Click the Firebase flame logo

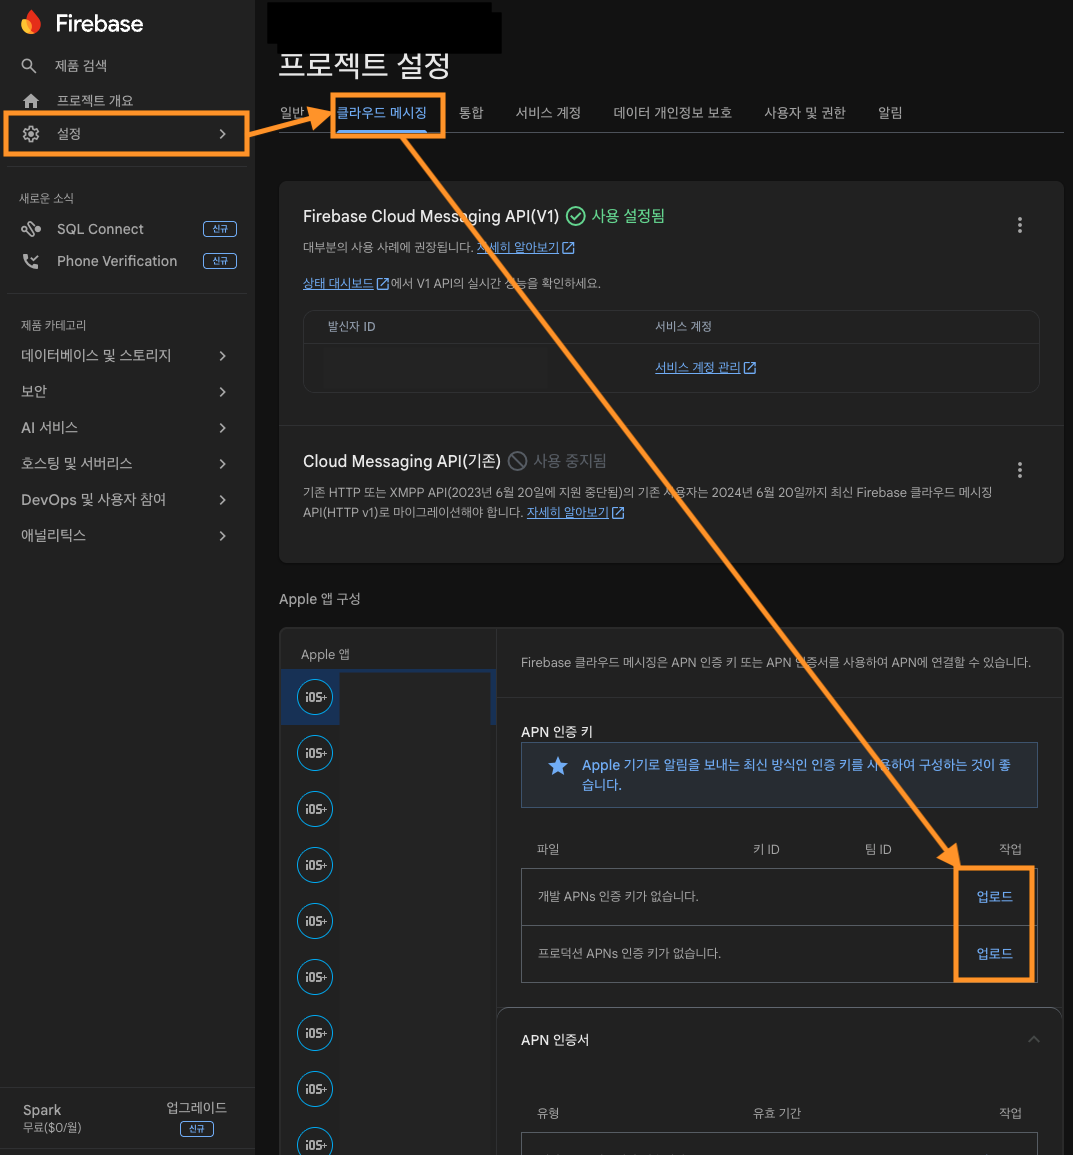pos(31,23)
